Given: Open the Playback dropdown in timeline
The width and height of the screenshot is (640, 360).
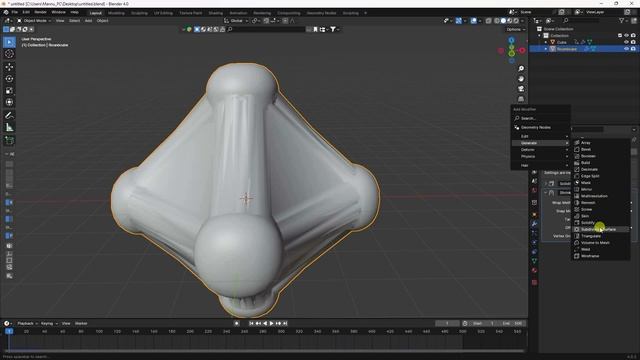Looking at the screenshot, I should pos(27,323).
